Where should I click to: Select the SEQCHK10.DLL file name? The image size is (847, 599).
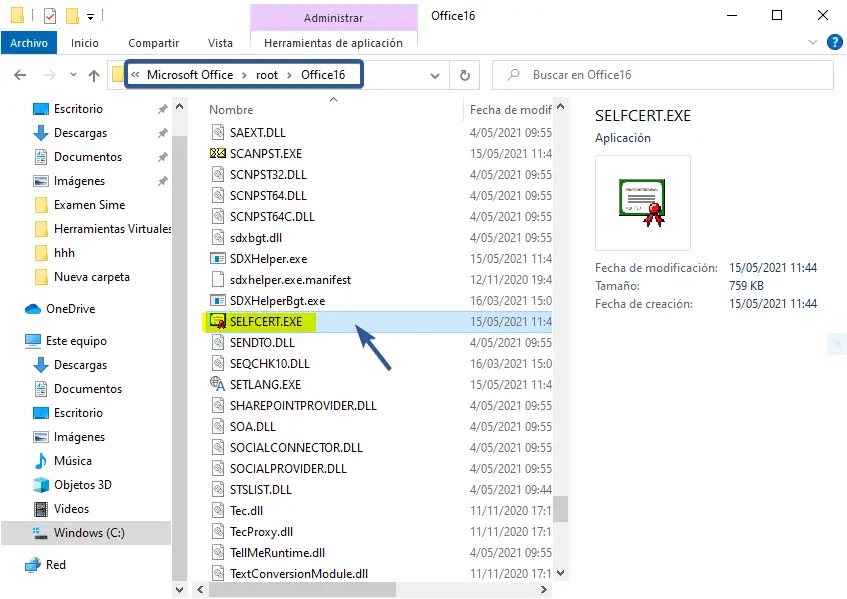tap(270, 364)
